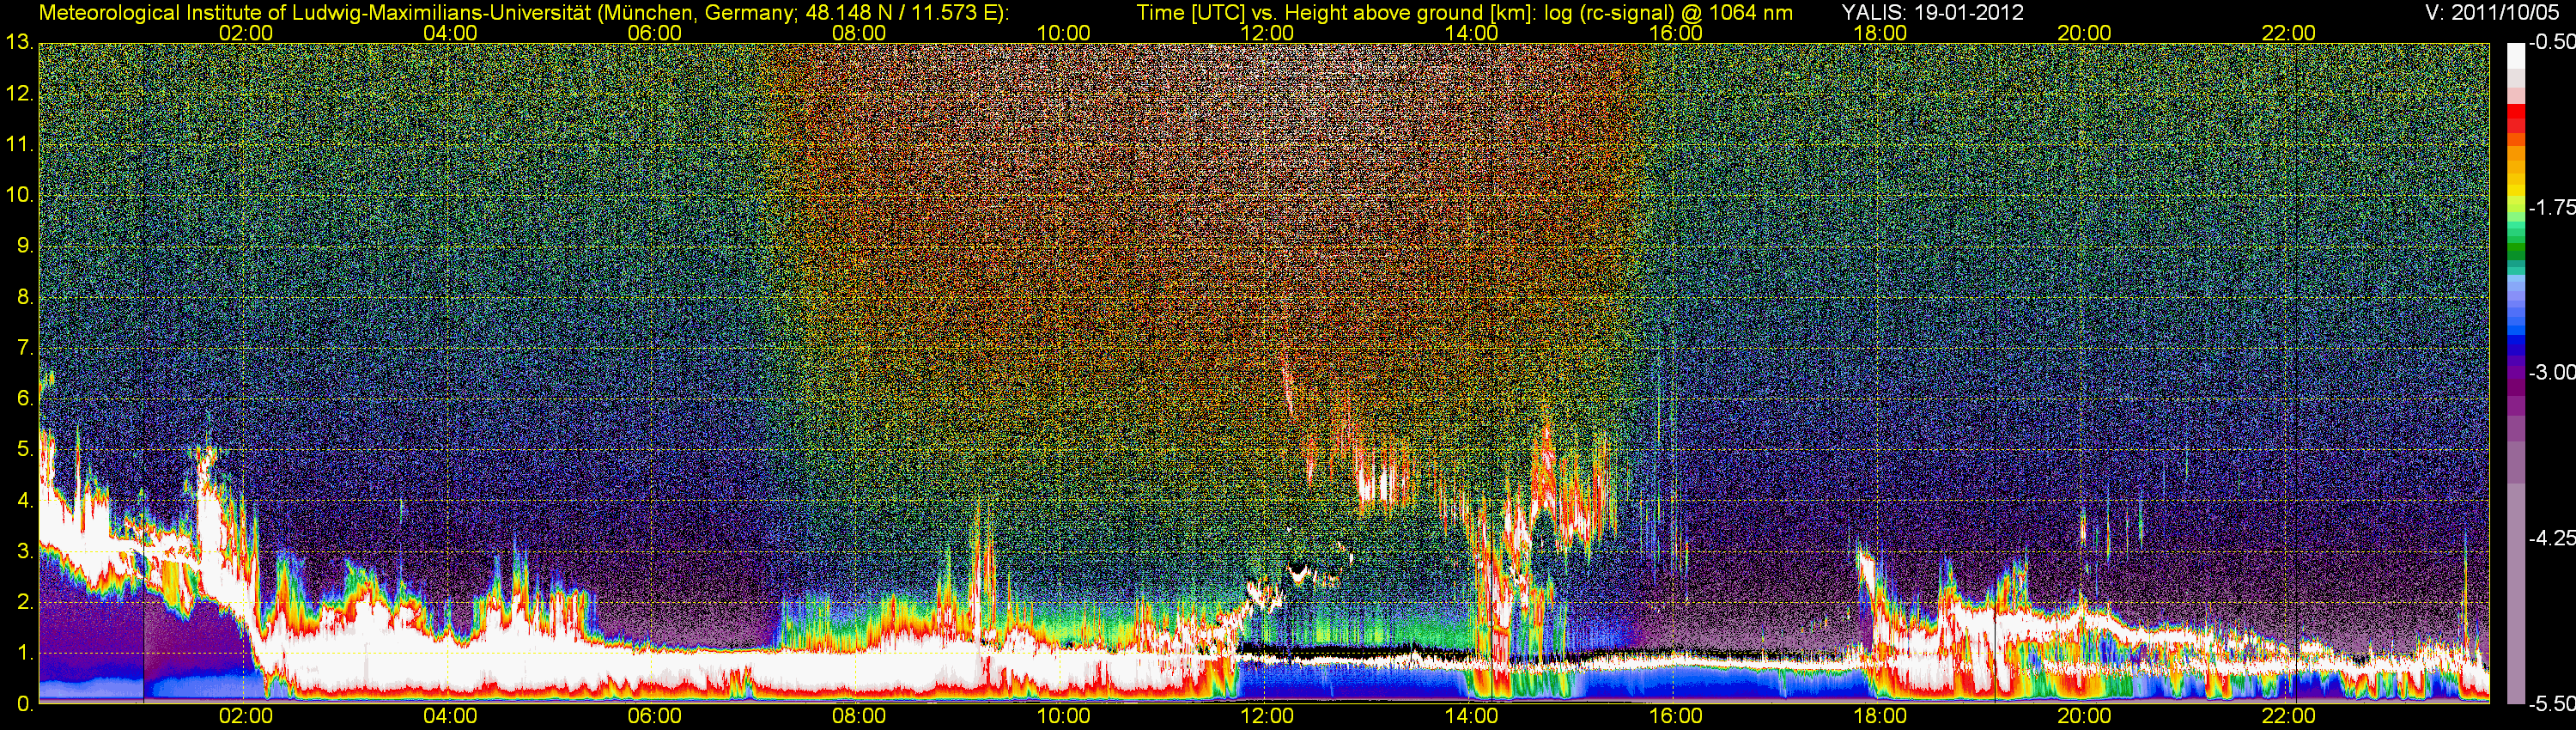This screenshot has width=2576, height=730.
Task: Click the '5.' height axis label
Action: 24,450
